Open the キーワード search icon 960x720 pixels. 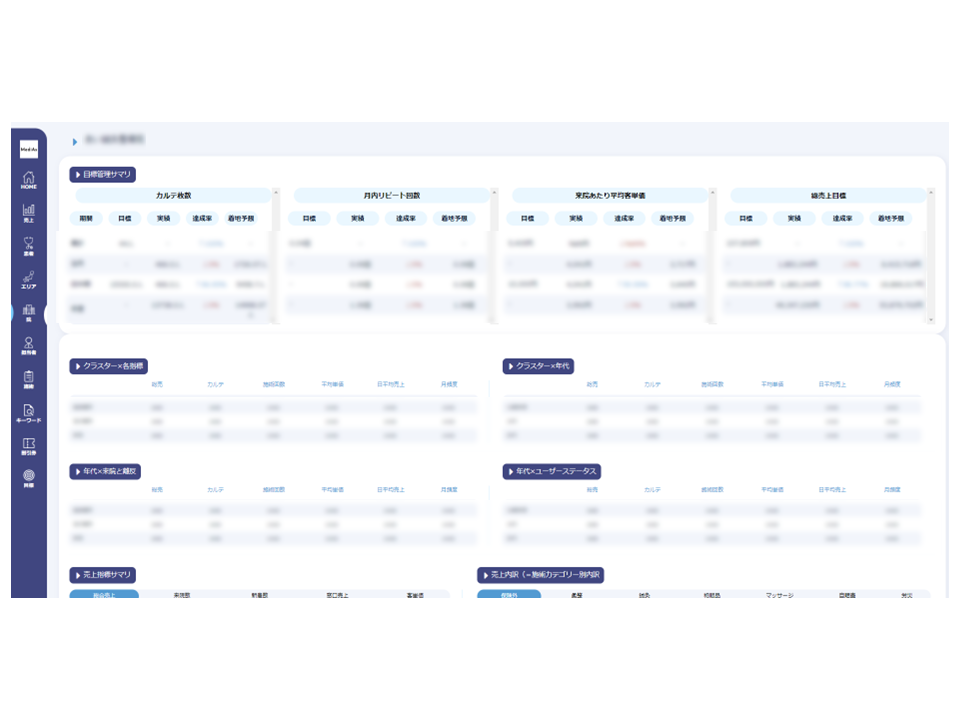point(28,412)
